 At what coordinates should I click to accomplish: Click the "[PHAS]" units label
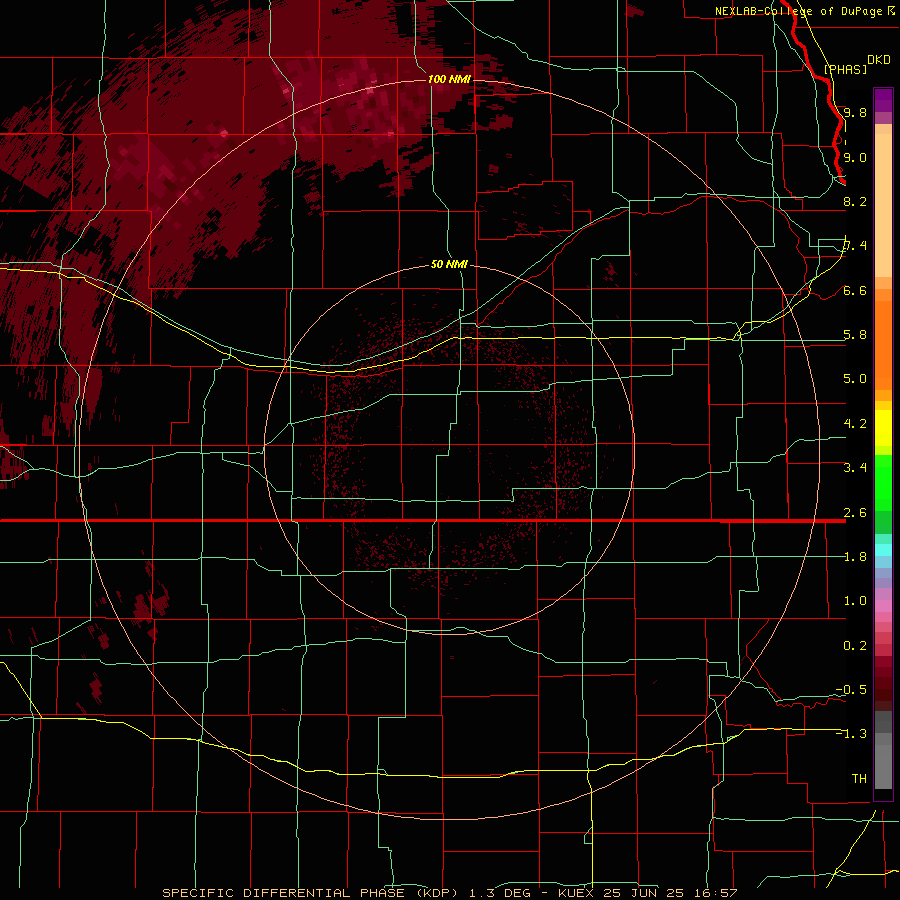click(845, 69)
